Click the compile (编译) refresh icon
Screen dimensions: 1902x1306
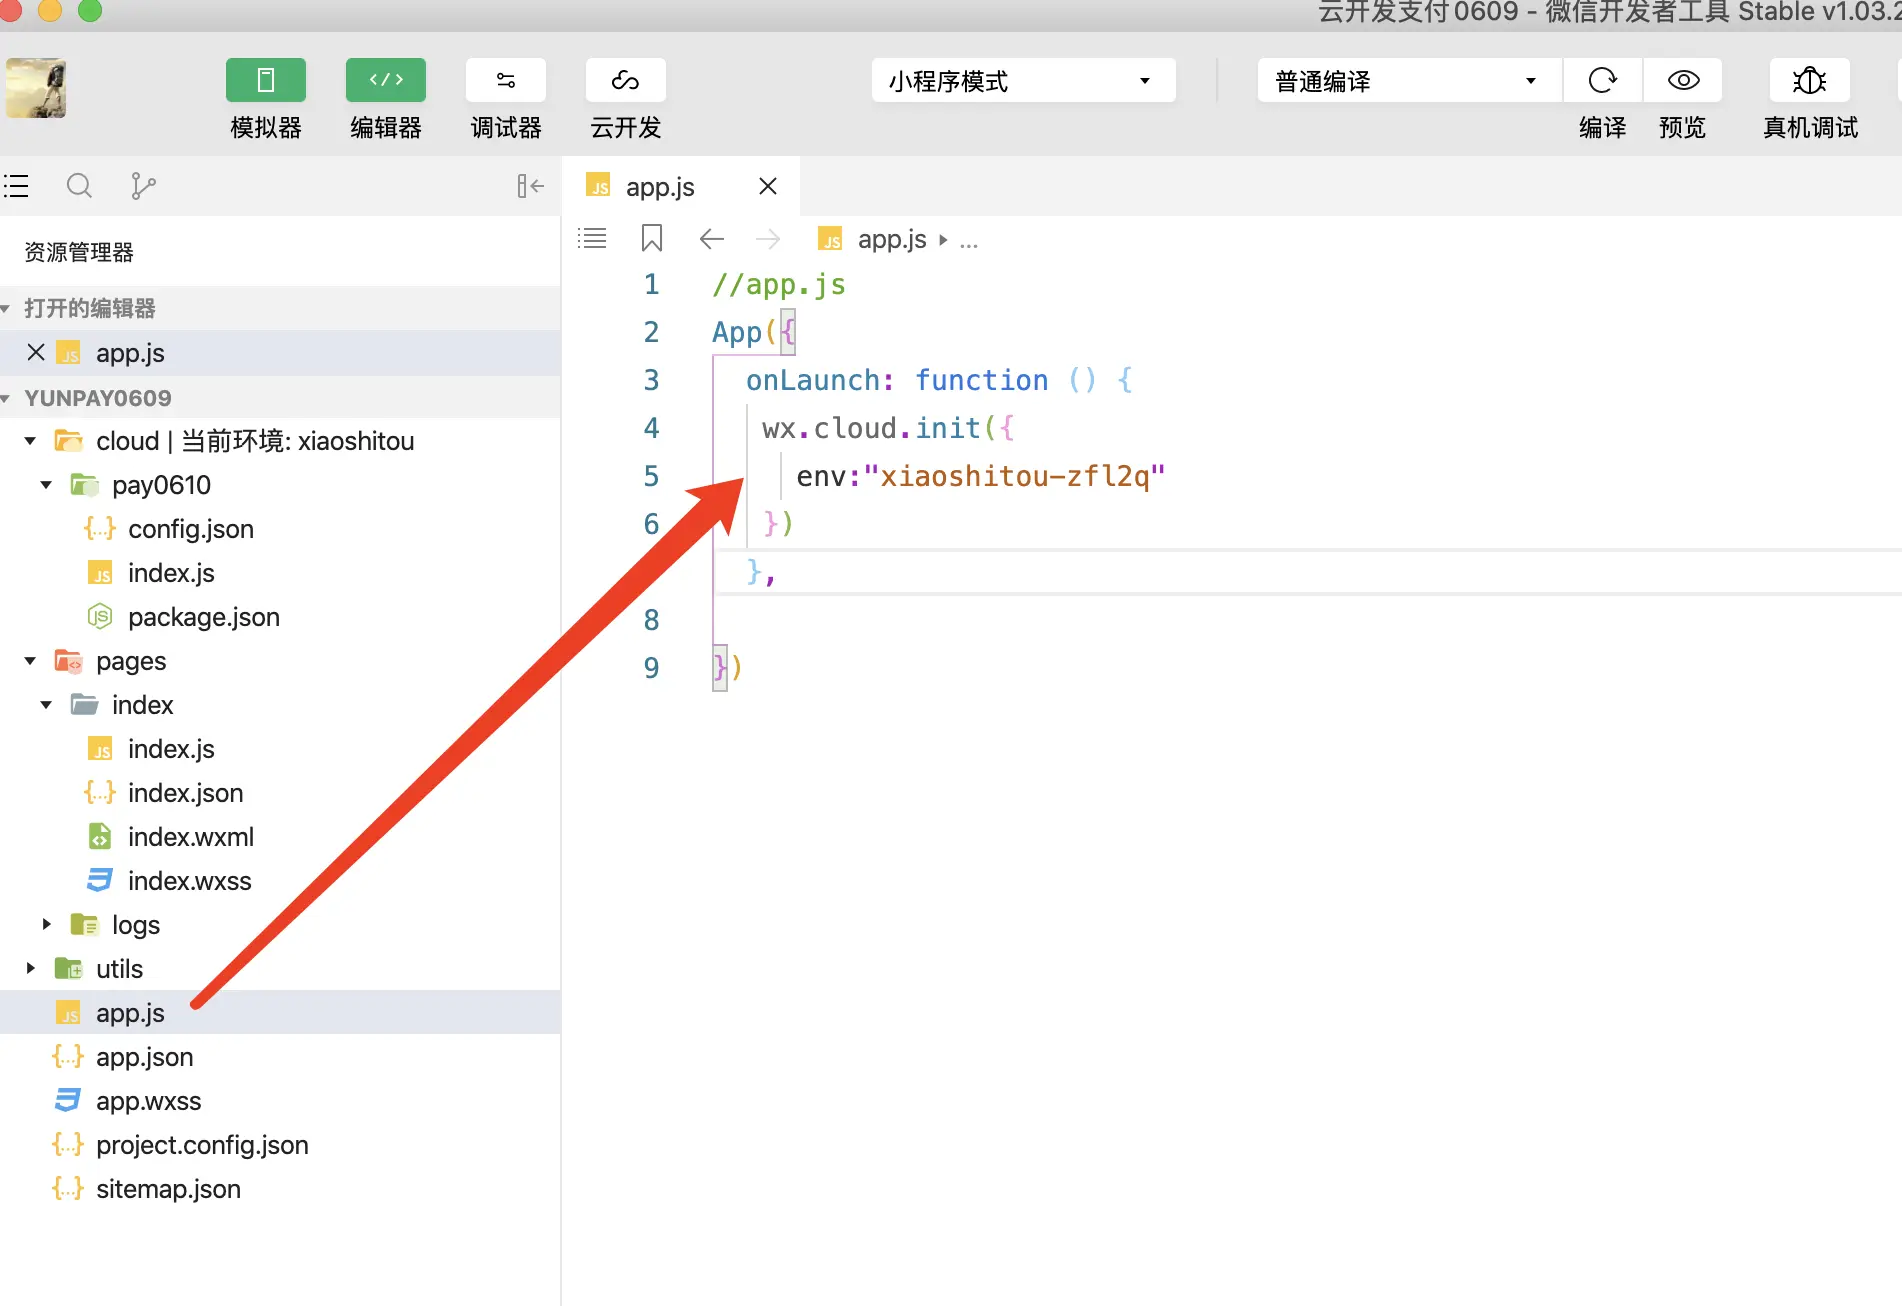(1602, 80)
